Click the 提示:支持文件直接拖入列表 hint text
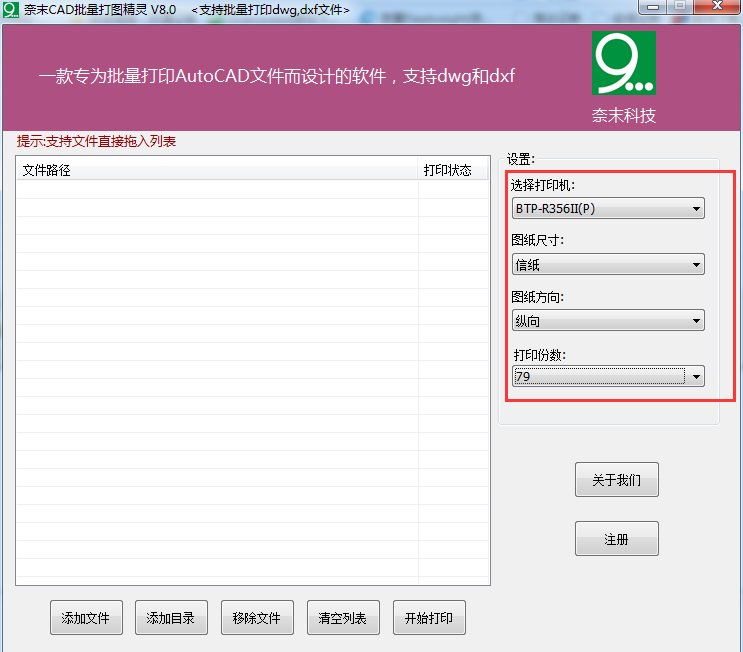Screen dimensions: 743x652 click(x=96, y=141)
